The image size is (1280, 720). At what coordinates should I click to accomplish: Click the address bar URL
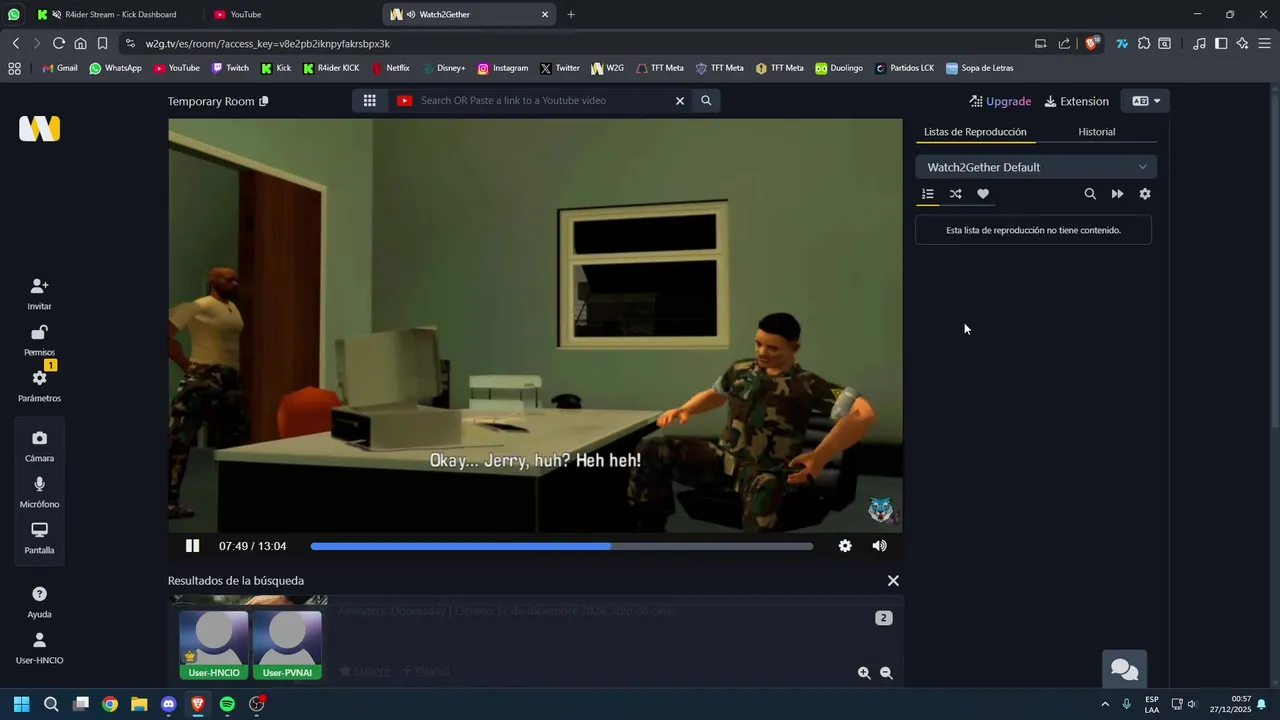(267, 44)
